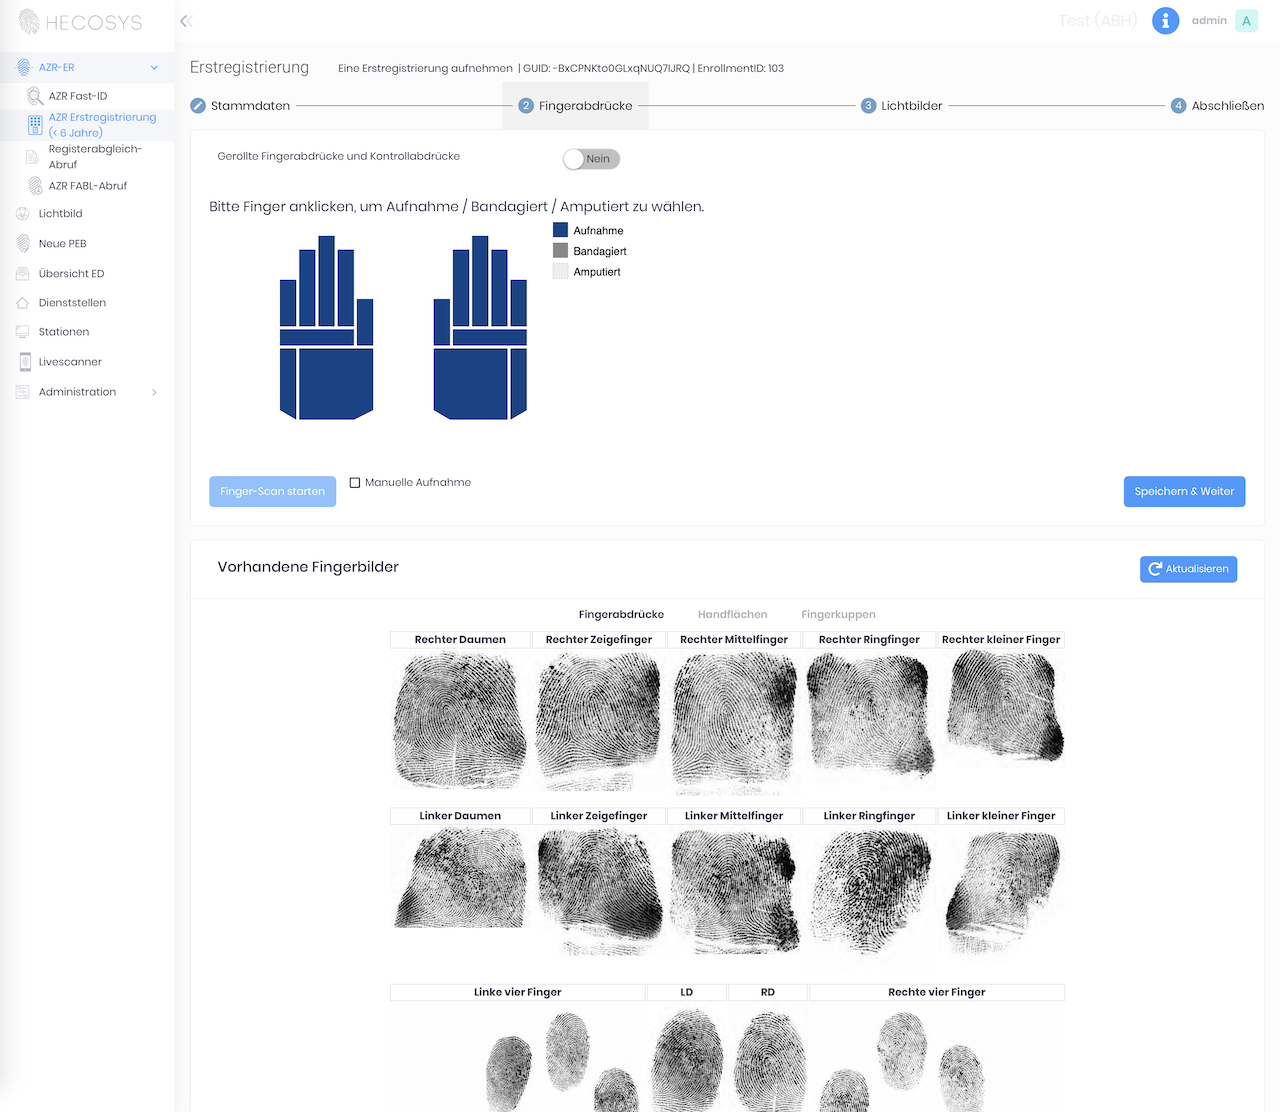The width and height of the screenshot is (1280, 1112).
Task: Switch to the Handflächen tab
Action: [x=732, y=615]
